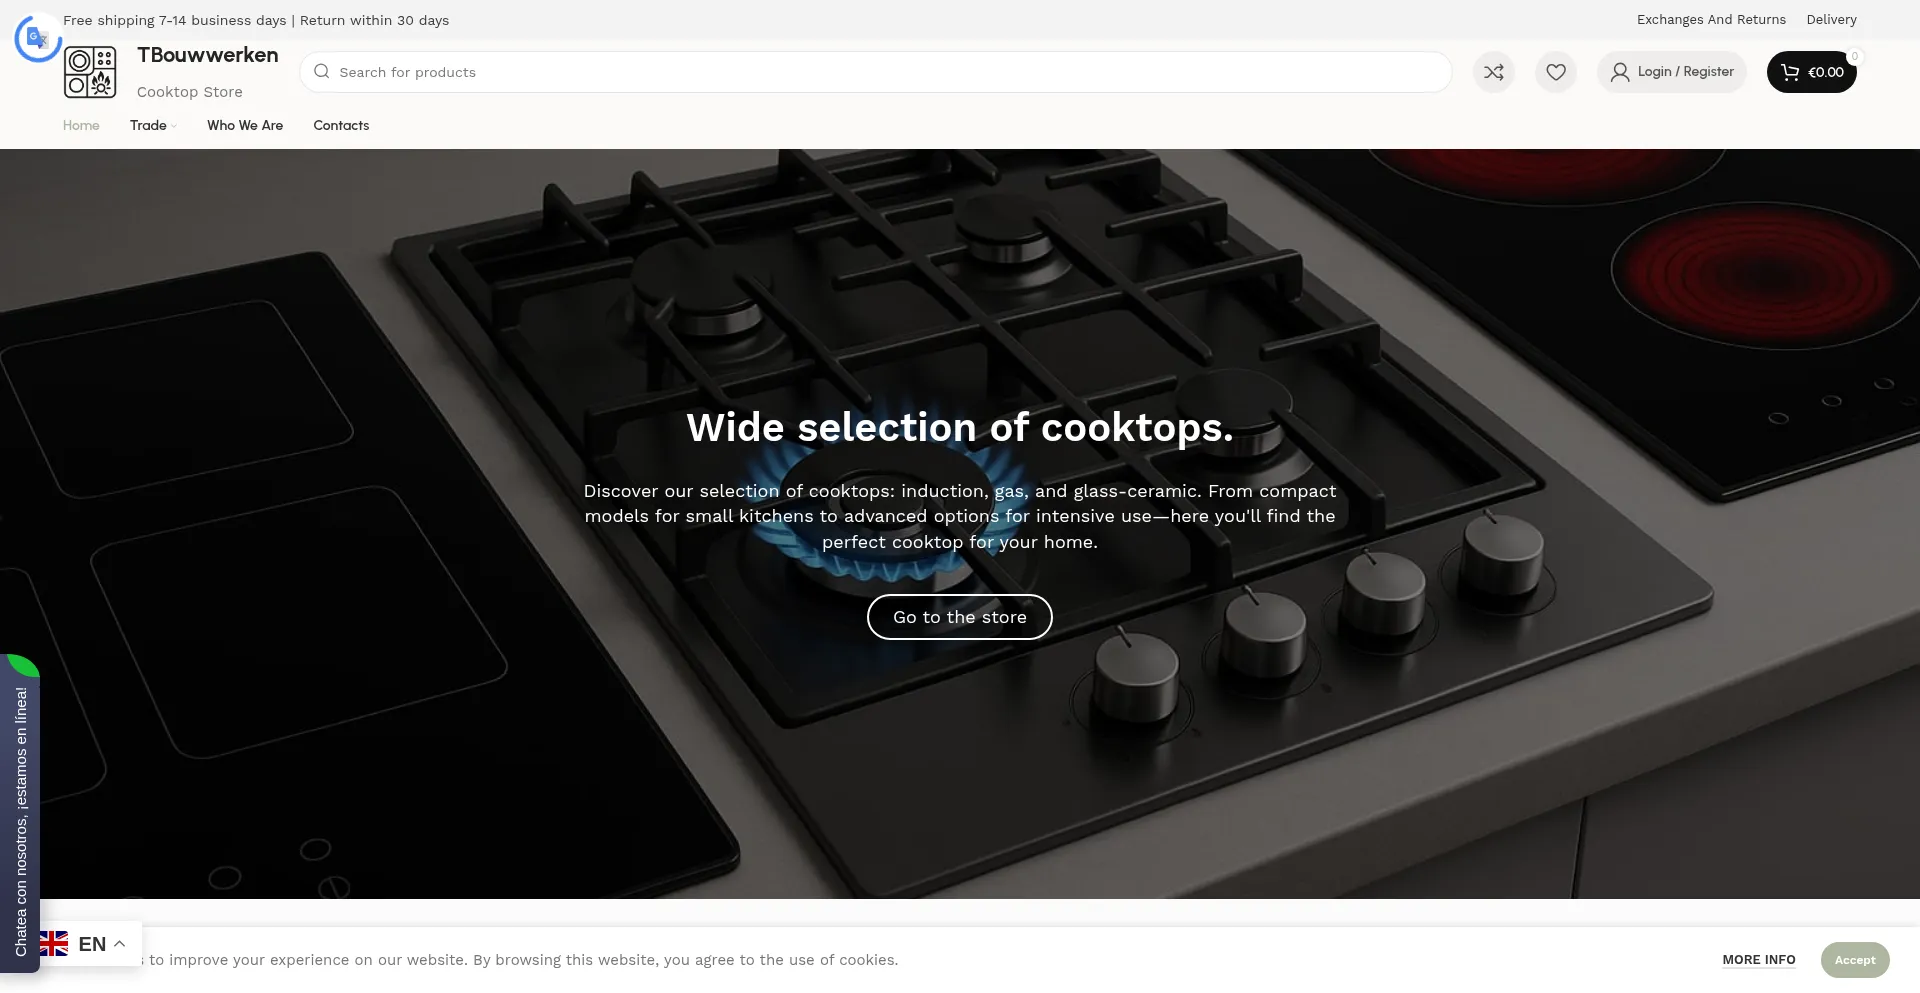Open the Delivery link

pos(1831,20)
